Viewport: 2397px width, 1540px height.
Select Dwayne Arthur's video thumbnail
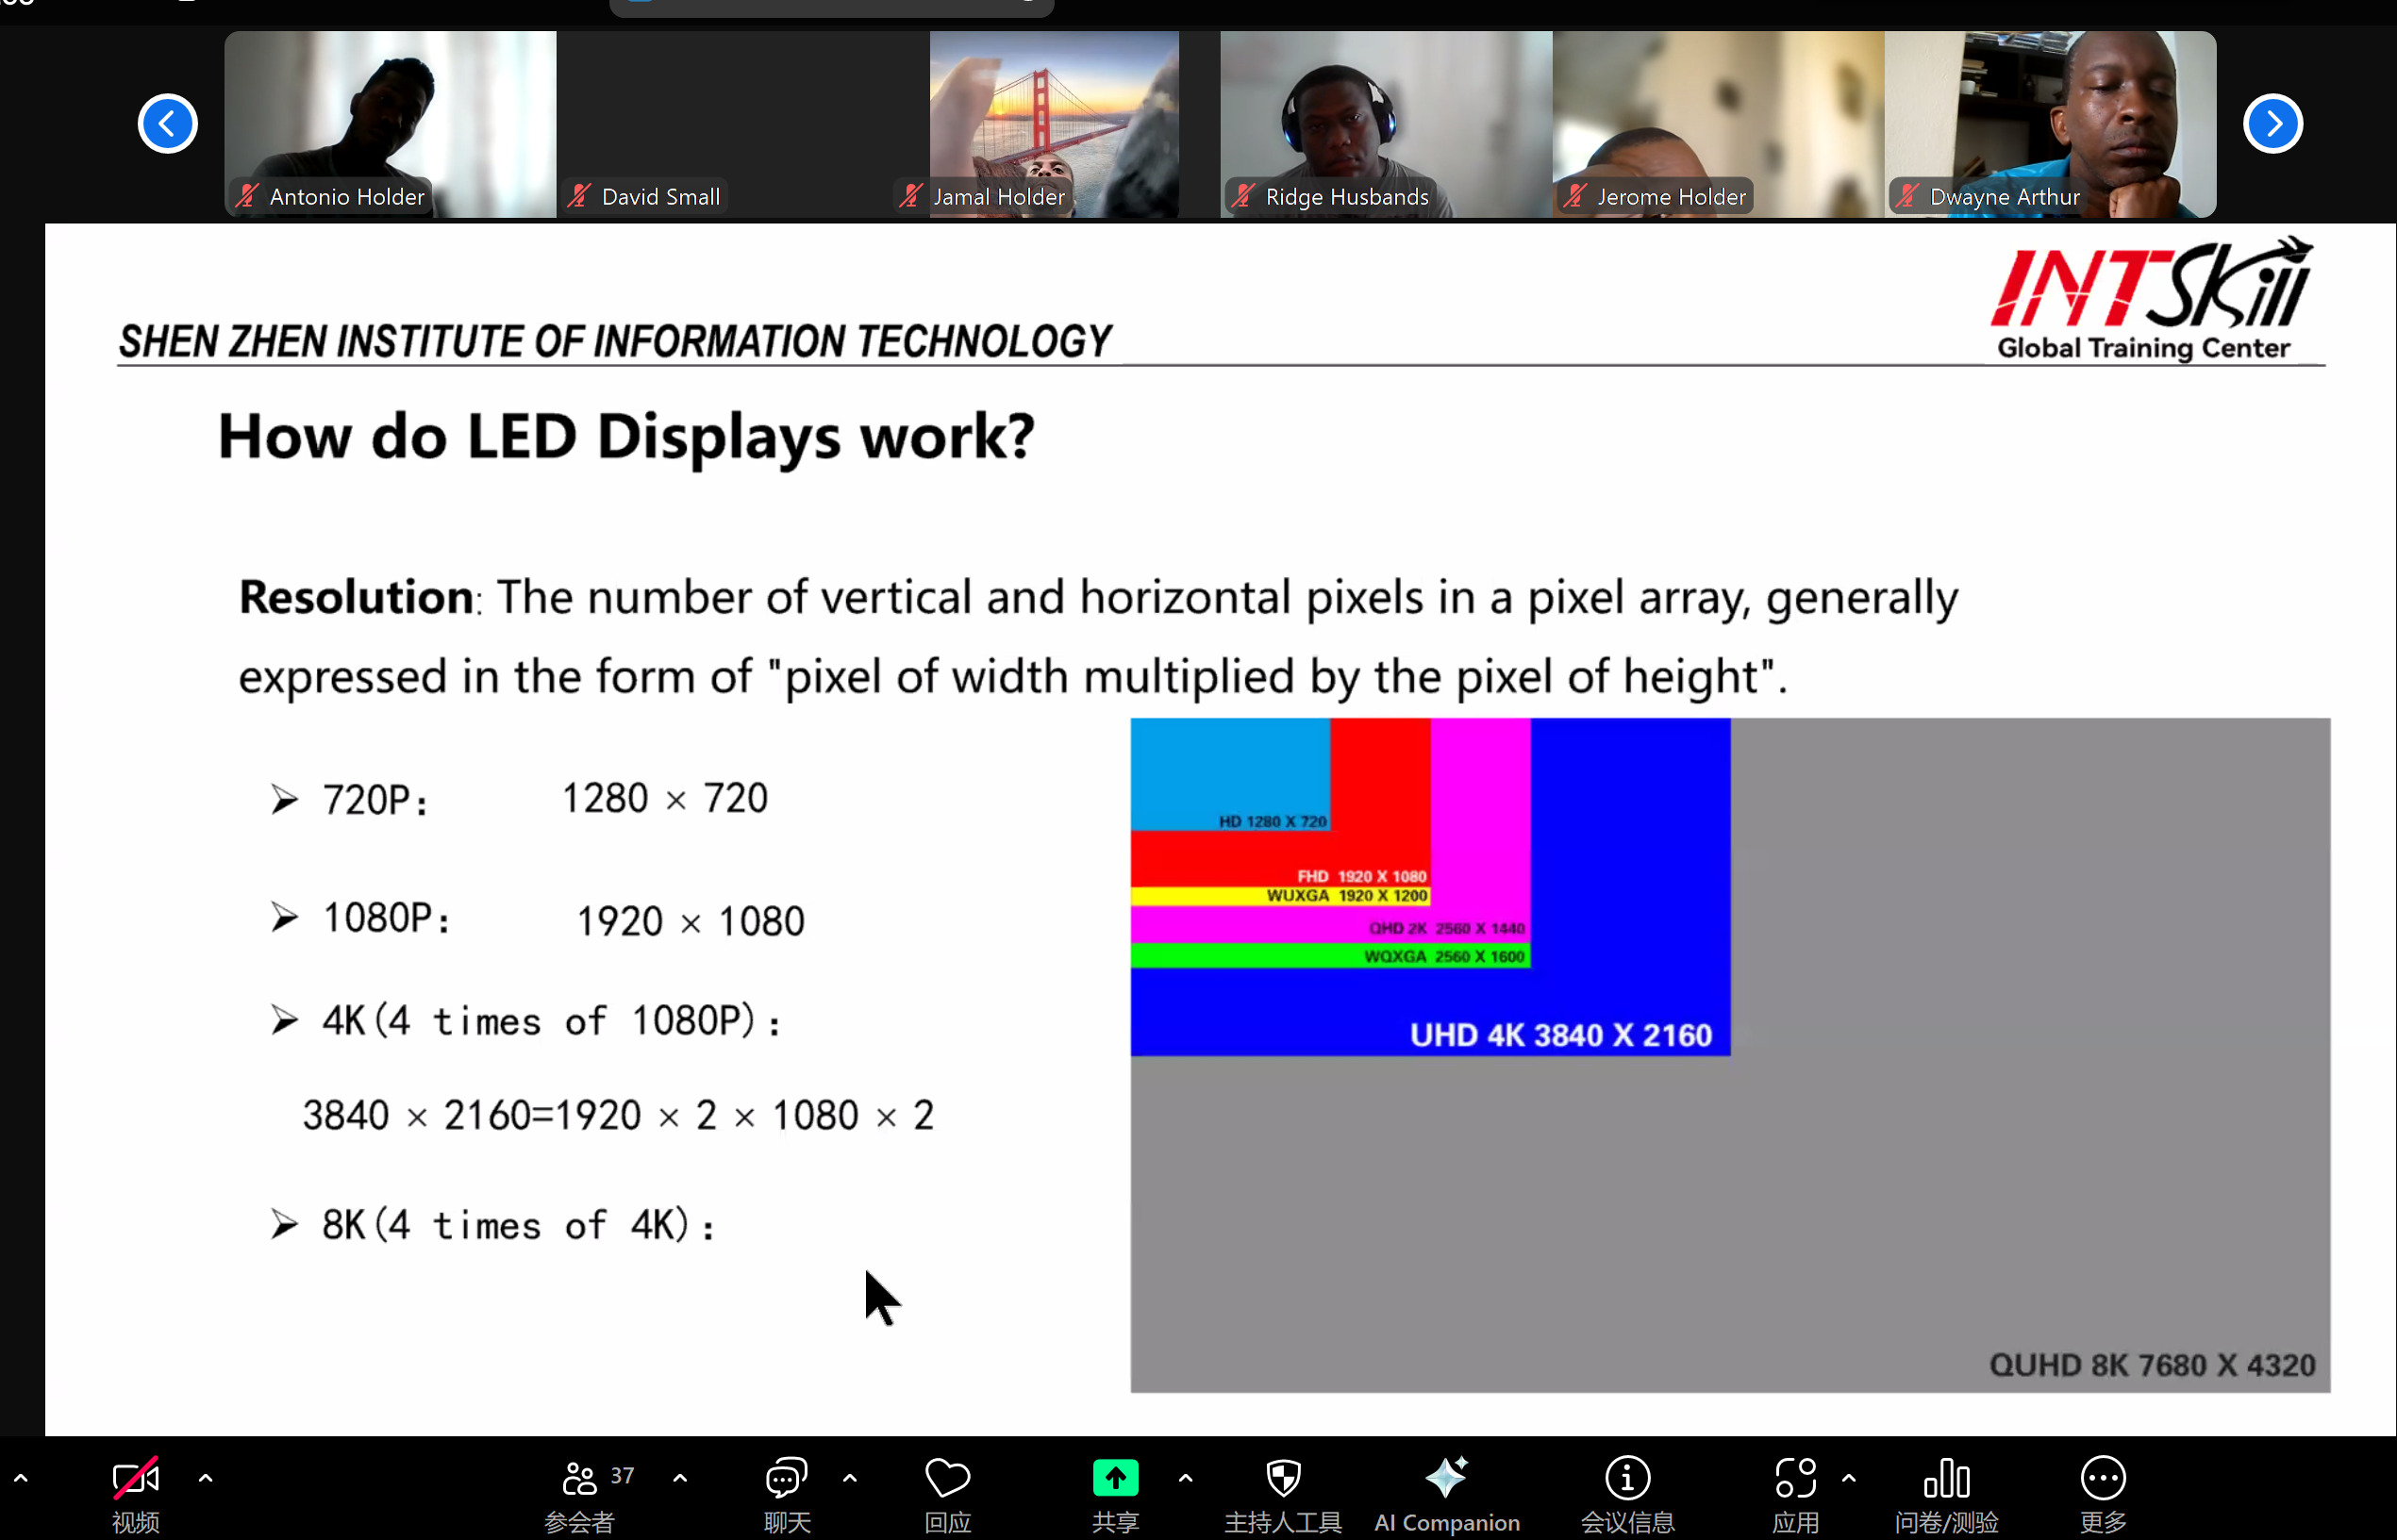coord(2050,123)
